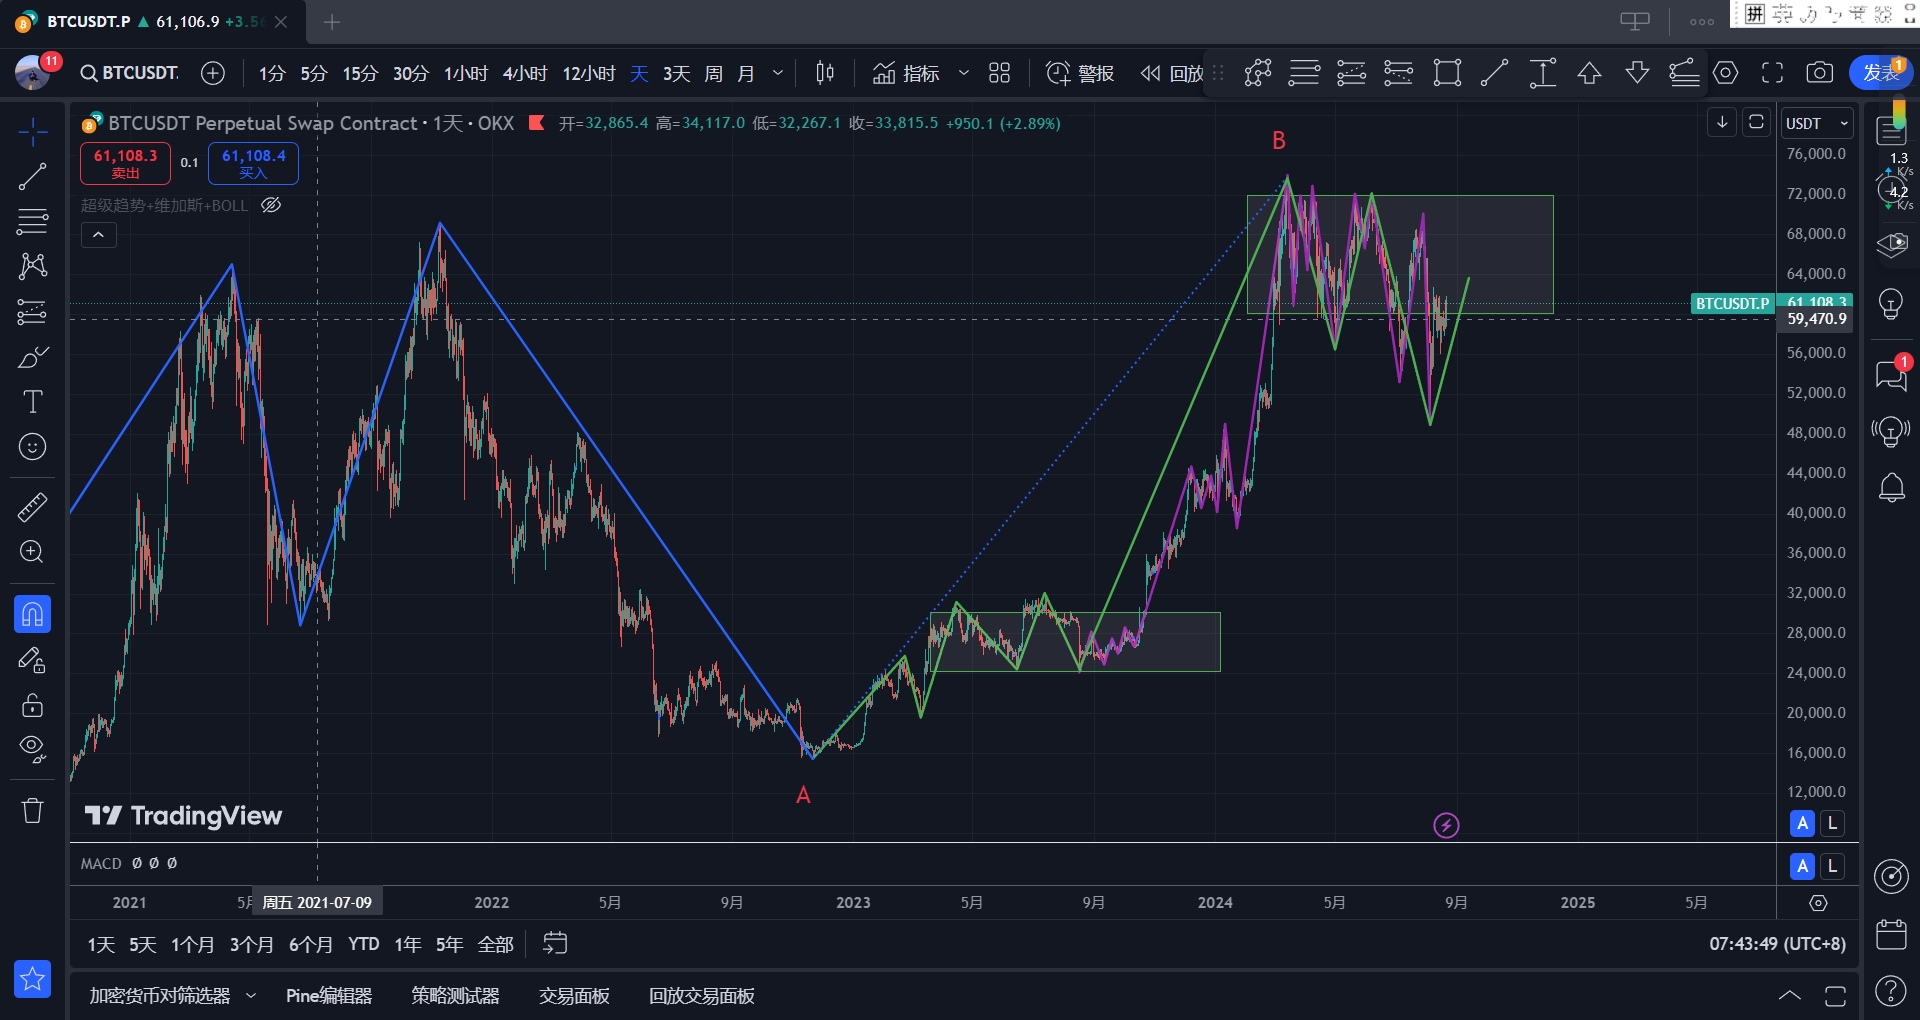The width and height of the screenshot is (1920, 1020).
Task: Open the layout templates grid icon
Action: (999, 73)
